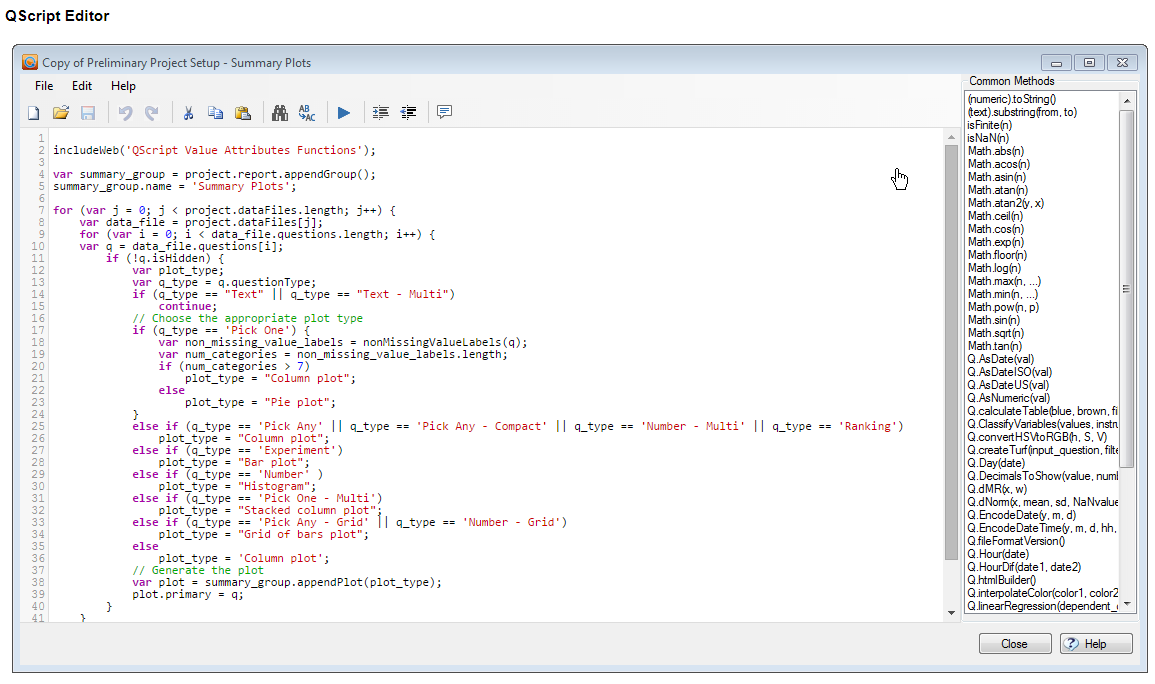The height and width of the screenshot is (684, 1155).
Task: Close window with title bar X
Action: (1123, 63)
